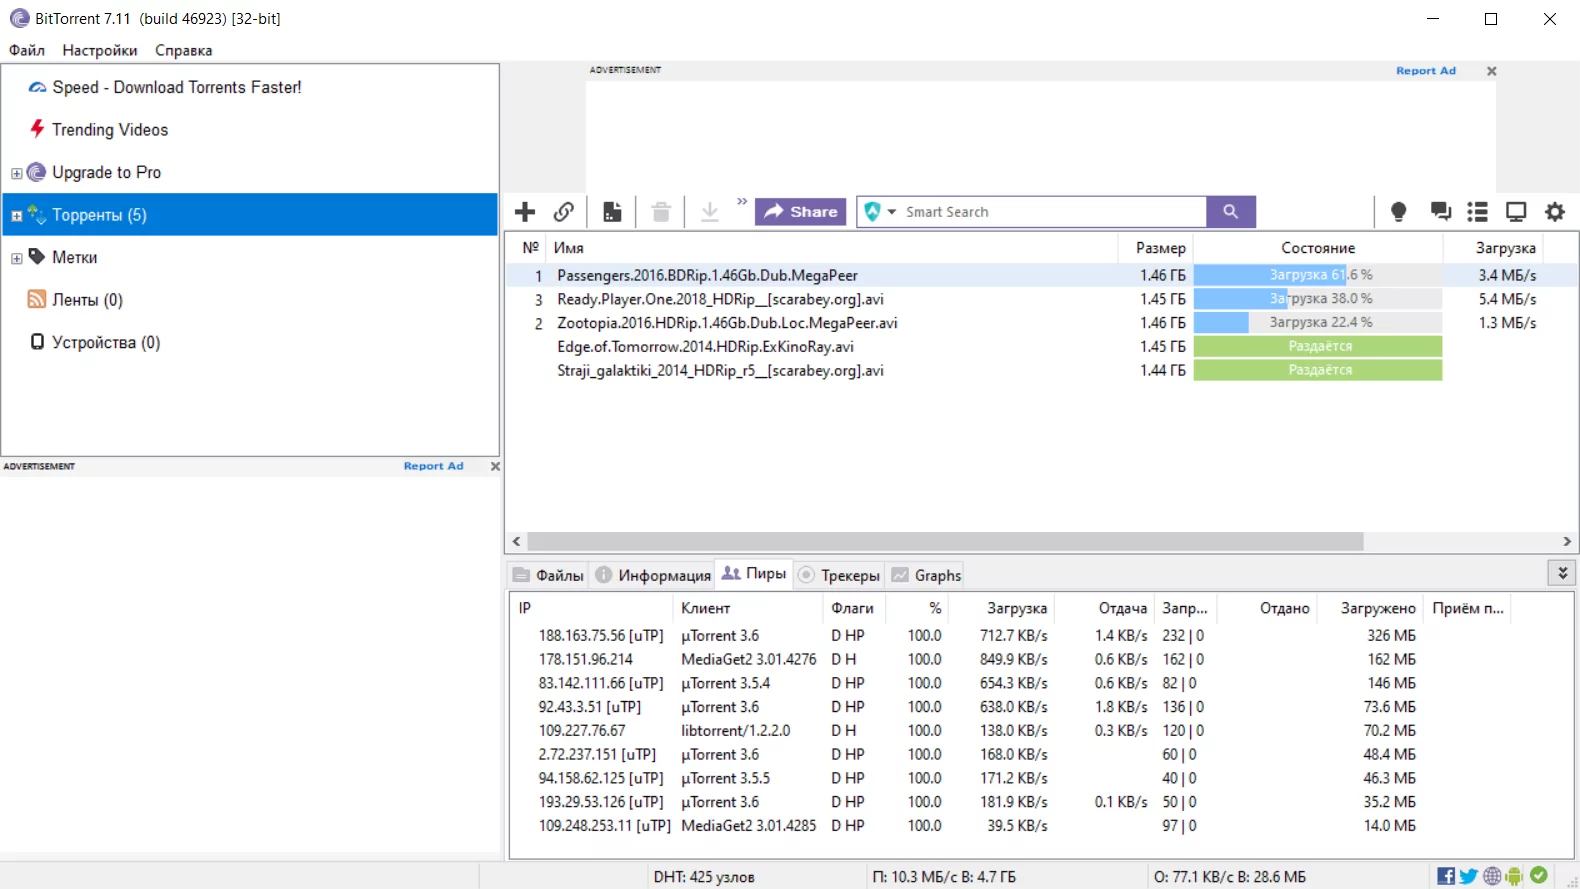The height and width of the screenshot is (889, 1580).
Task: Expand the Upgrade to Pro tree node
Action: click(16, 173)
